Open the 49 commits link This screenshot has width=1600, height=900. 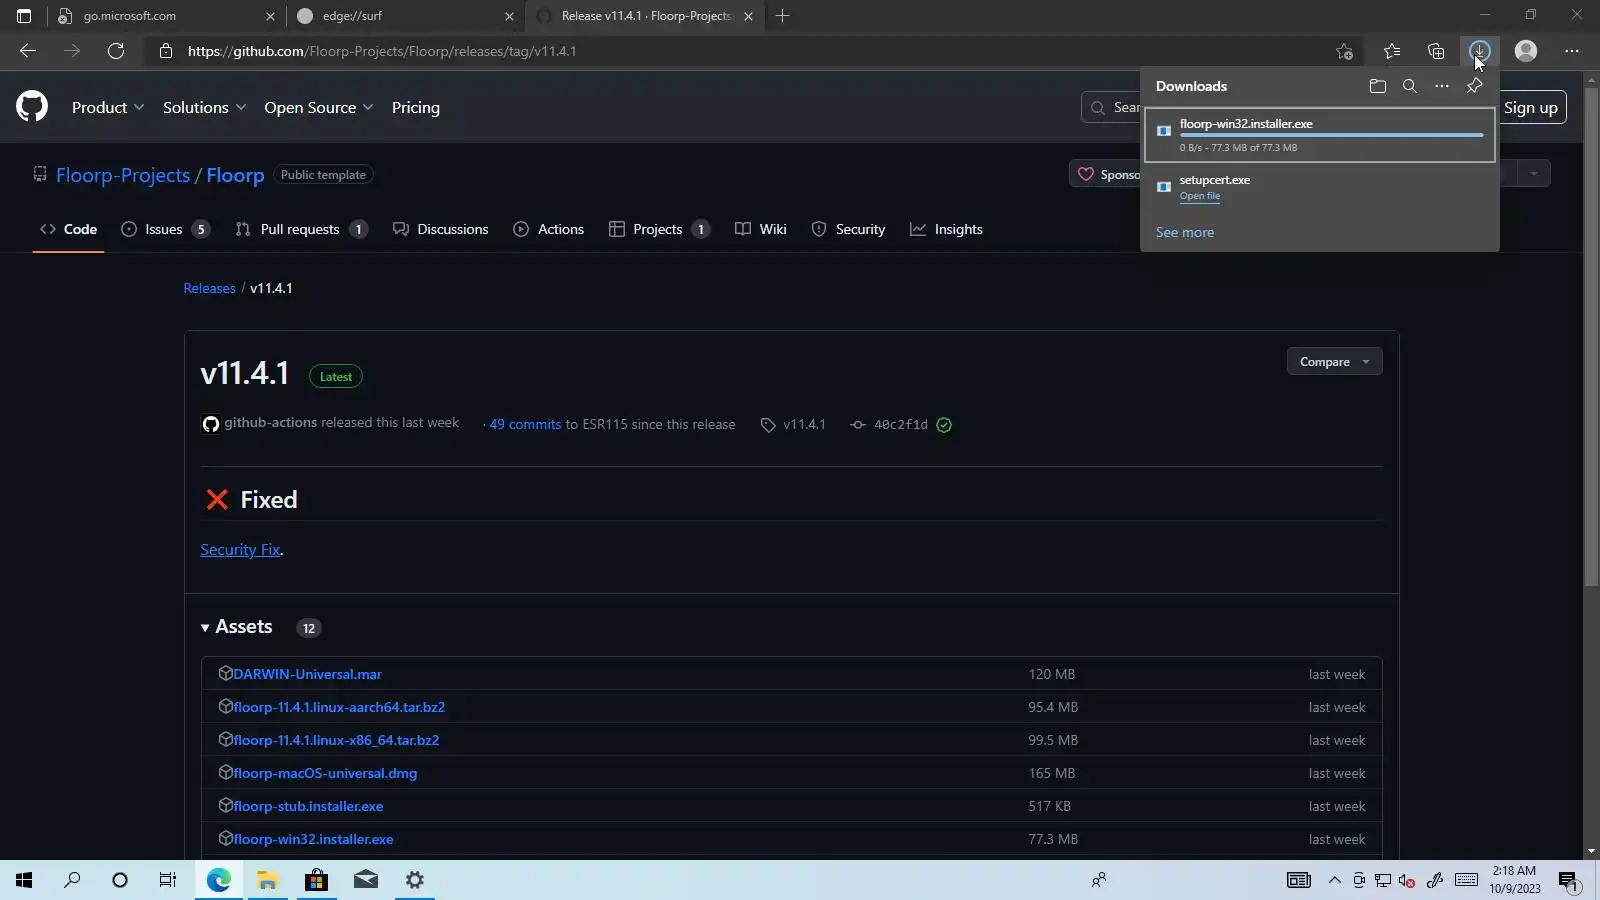525,424
